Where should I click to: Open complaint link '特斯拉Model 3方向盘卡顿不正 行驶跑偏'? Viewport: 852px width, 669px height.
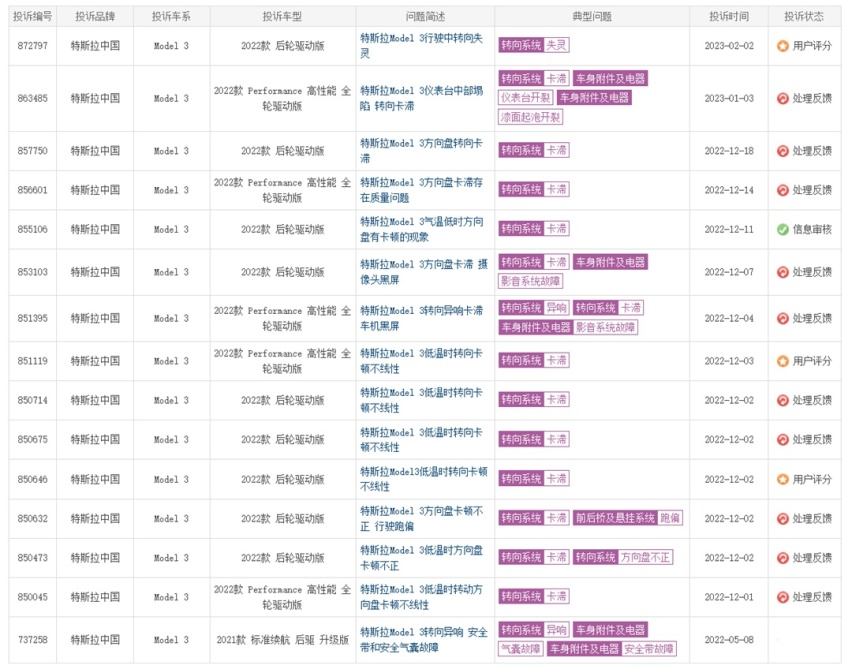(x=421, y=518)
